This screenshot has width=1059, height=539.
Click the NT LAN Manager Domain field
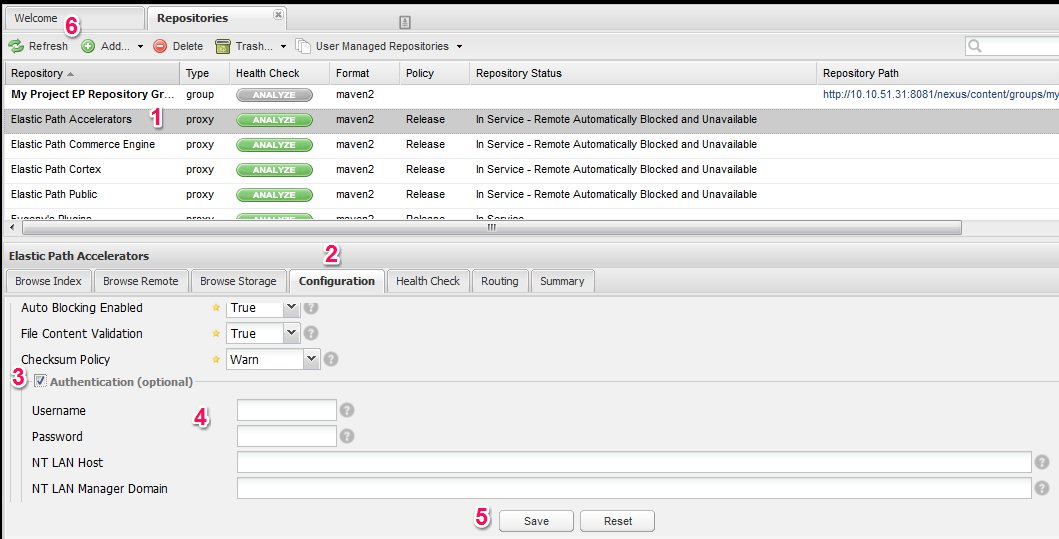[x=634, y=488]
